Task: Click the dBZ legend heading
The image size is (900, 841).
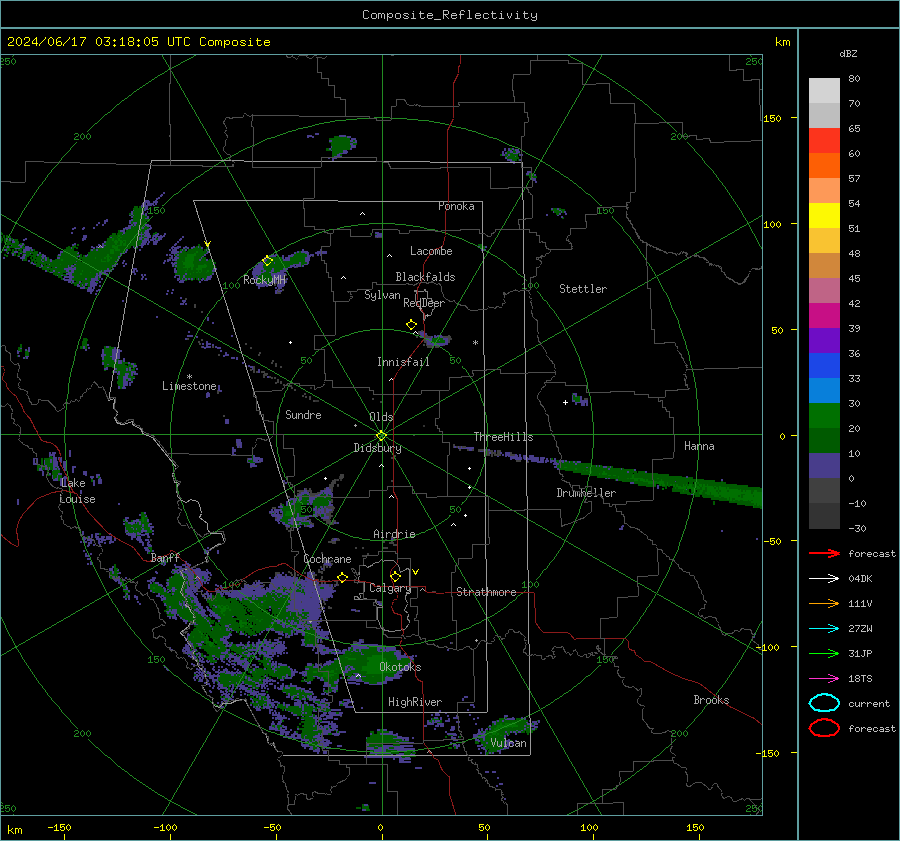Action: coord(848,53)
